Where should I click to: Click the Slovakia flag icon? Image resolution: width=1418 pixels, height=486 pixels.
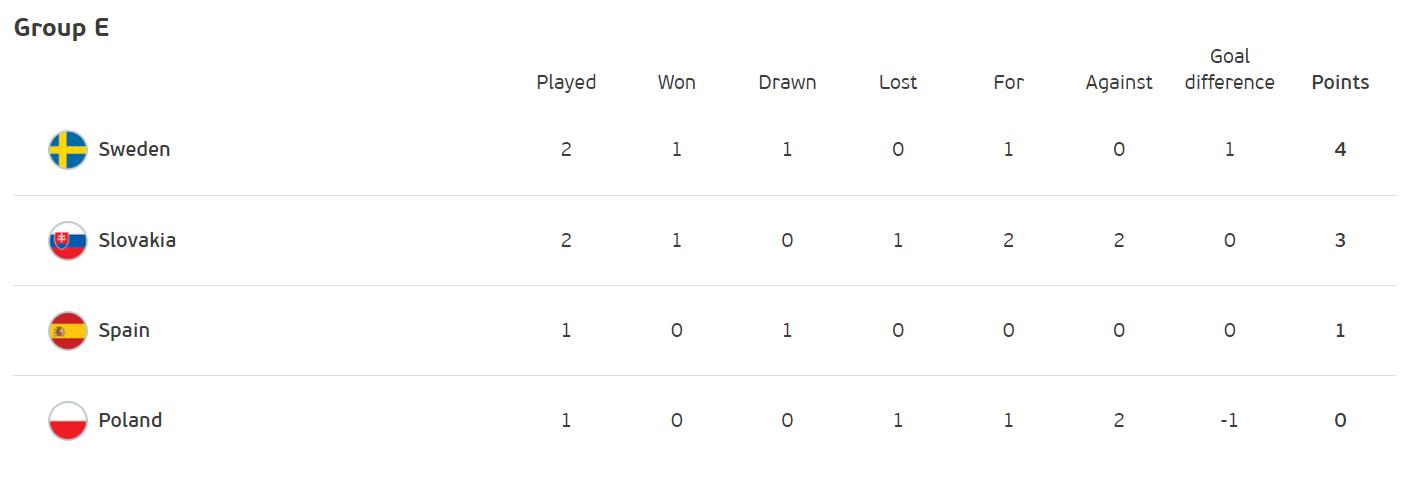[68, 240]
